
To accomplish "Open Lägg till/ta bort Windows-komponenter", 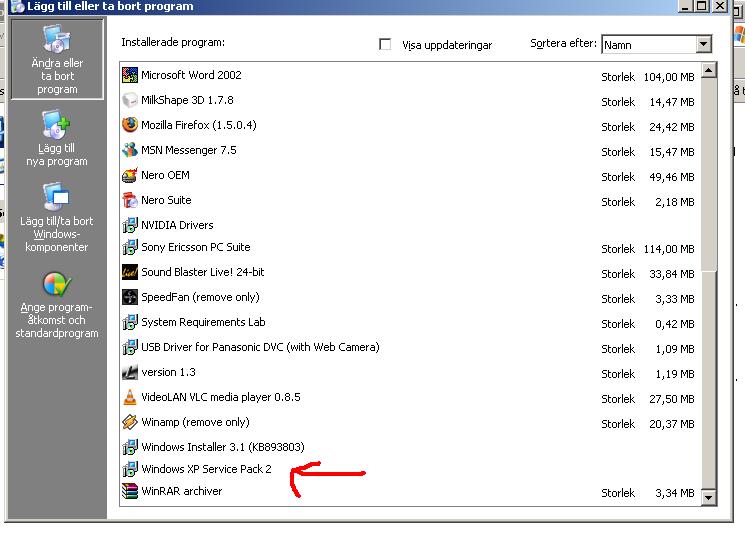I will [x=57, y=217].
